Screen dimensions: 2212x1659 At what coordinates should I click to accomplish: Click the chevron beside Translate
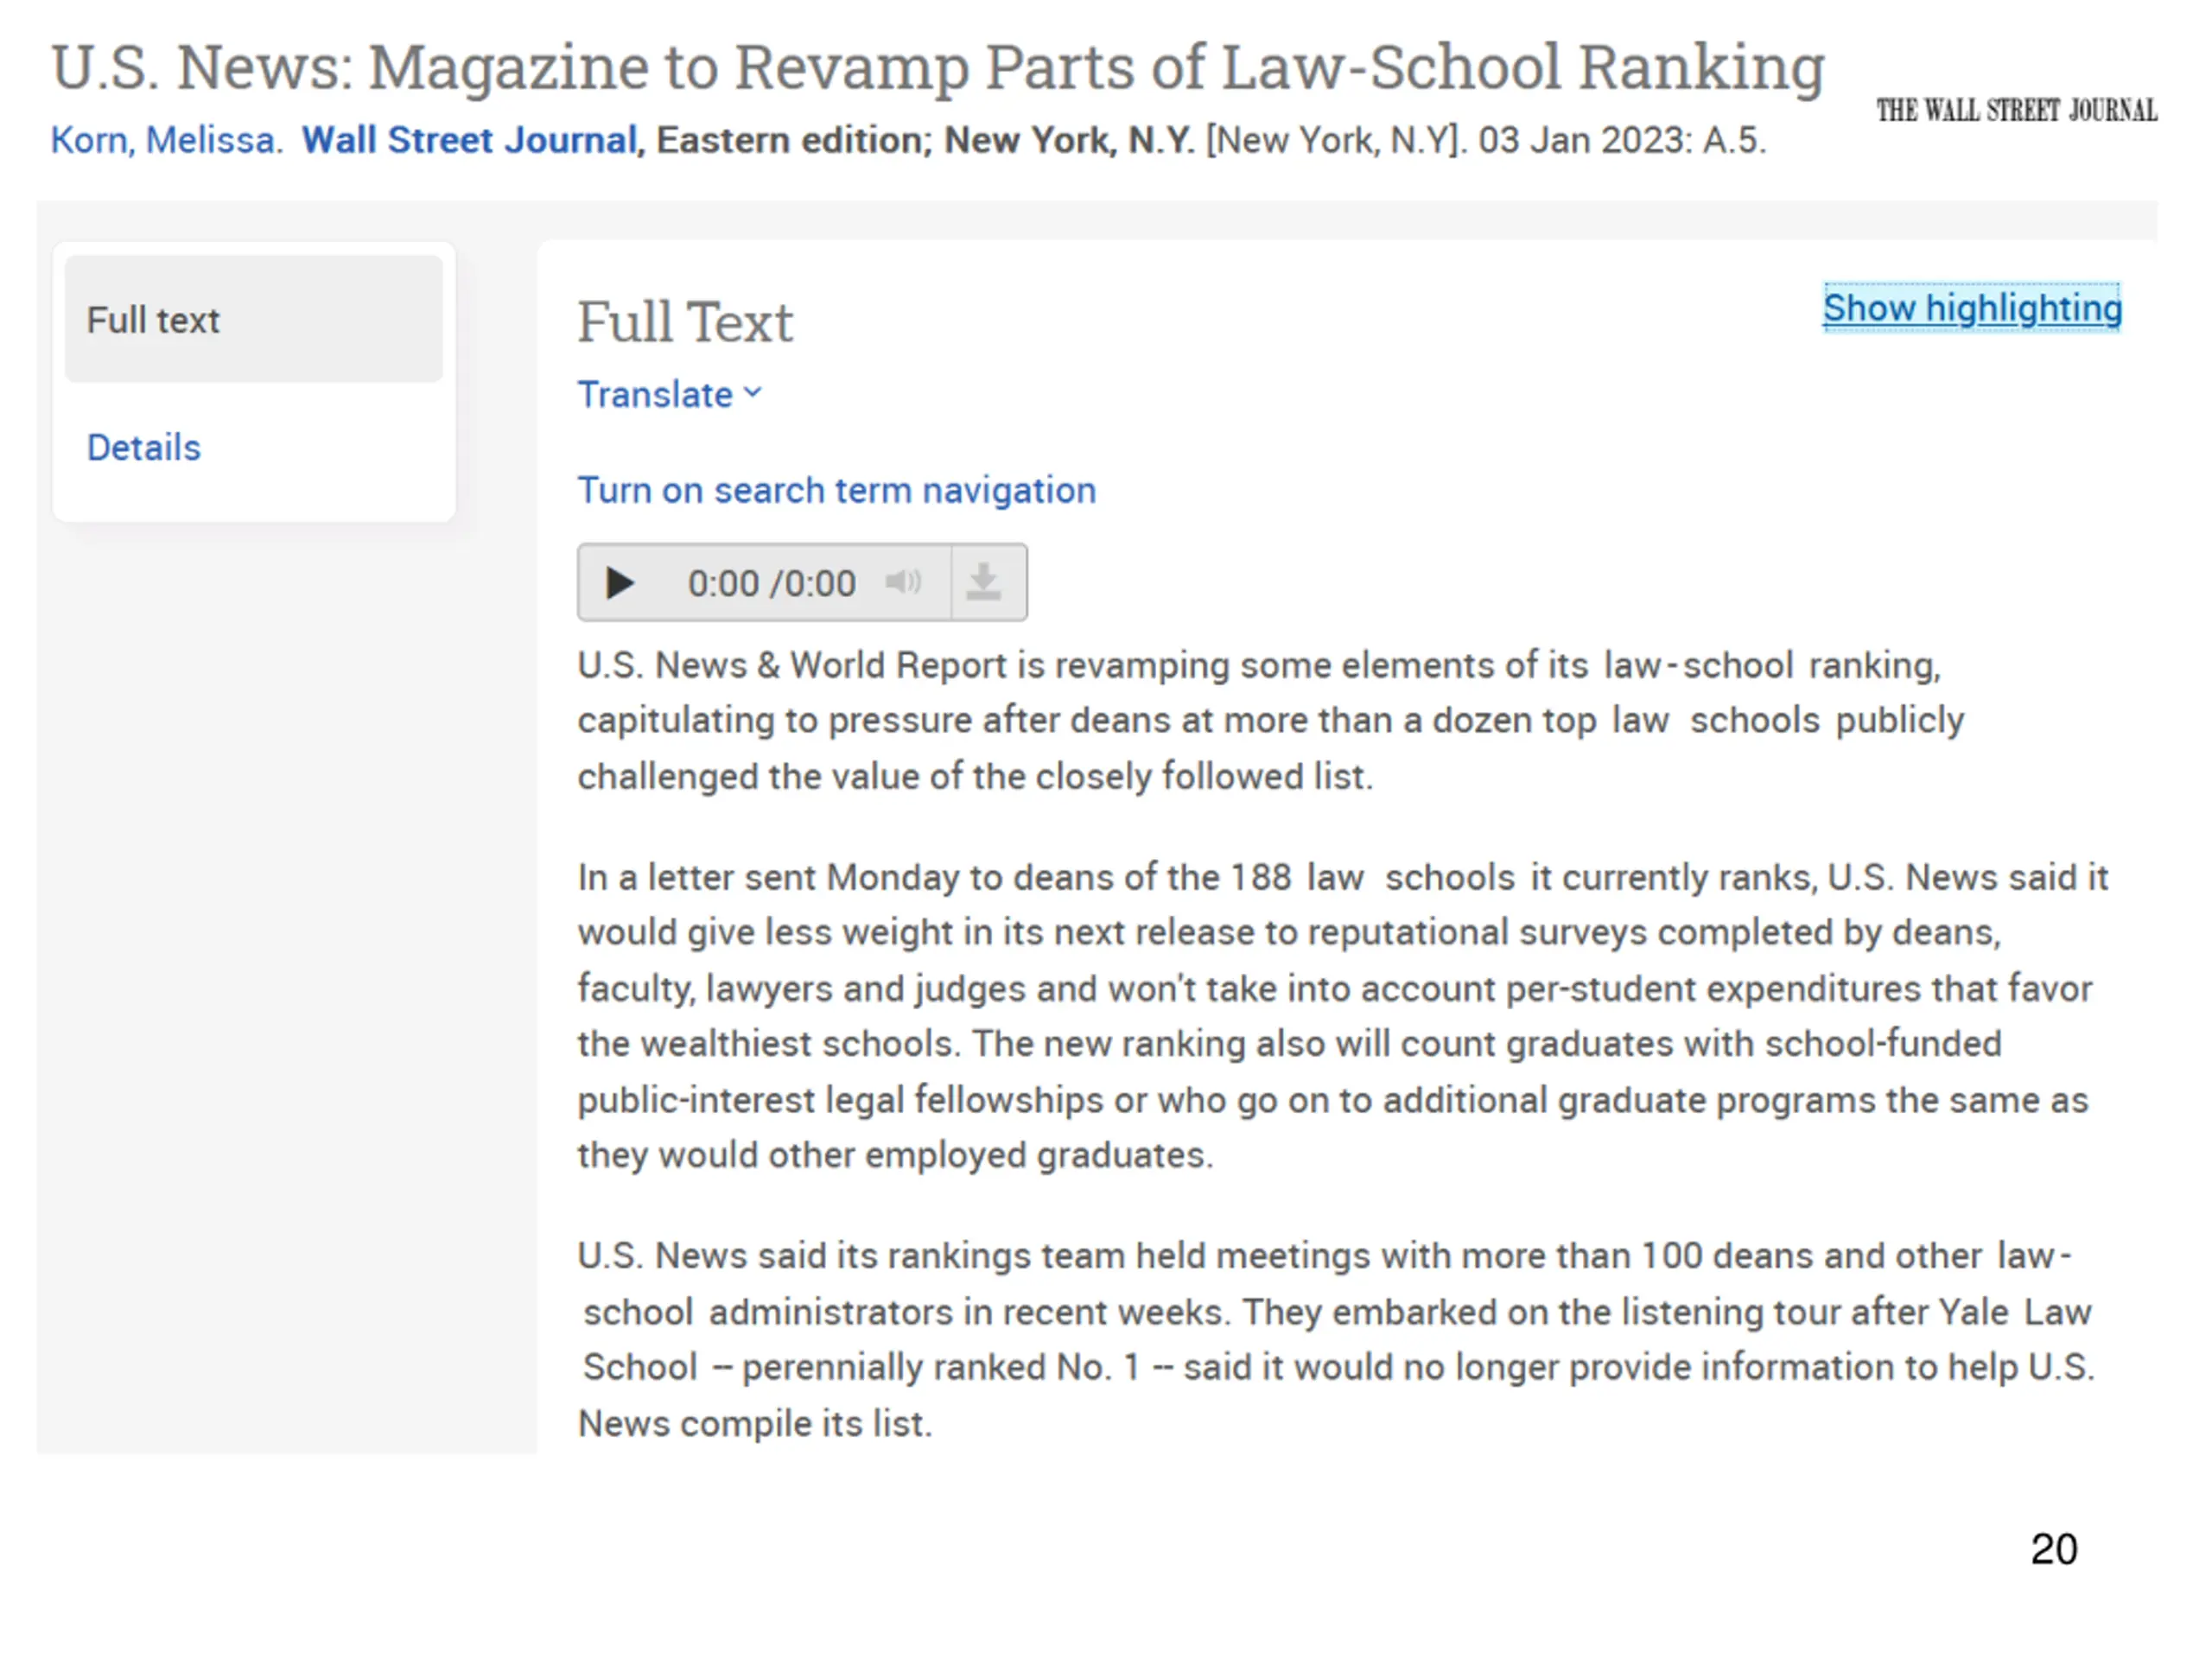click(x=753, y=393)
